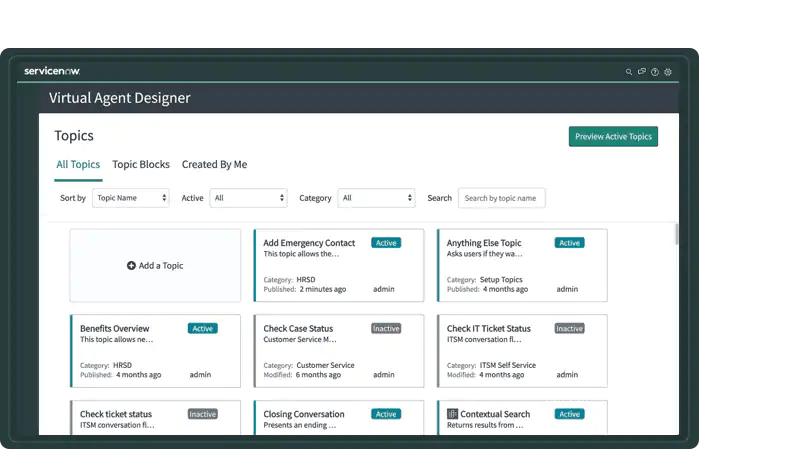This screenshot has width=800, height=450.
Task: Click Active badge on Contextual Search
Action: (x=569, y=414)
